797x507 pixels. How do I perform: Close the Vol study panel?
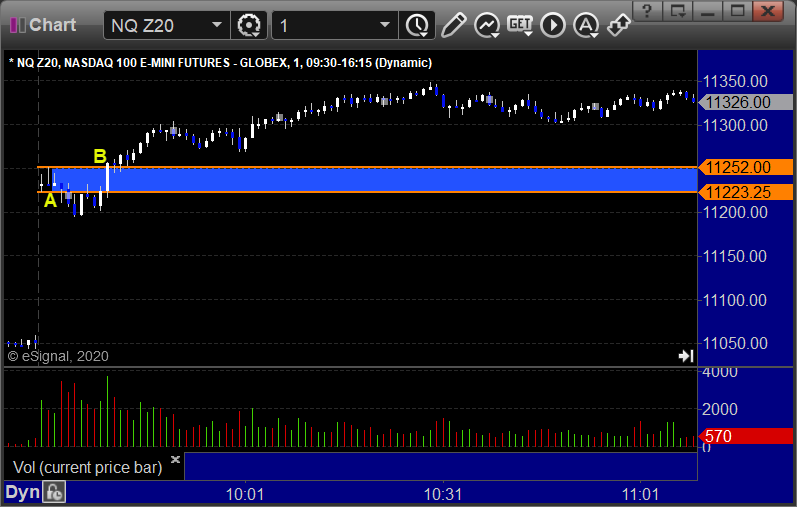[175, 459]
